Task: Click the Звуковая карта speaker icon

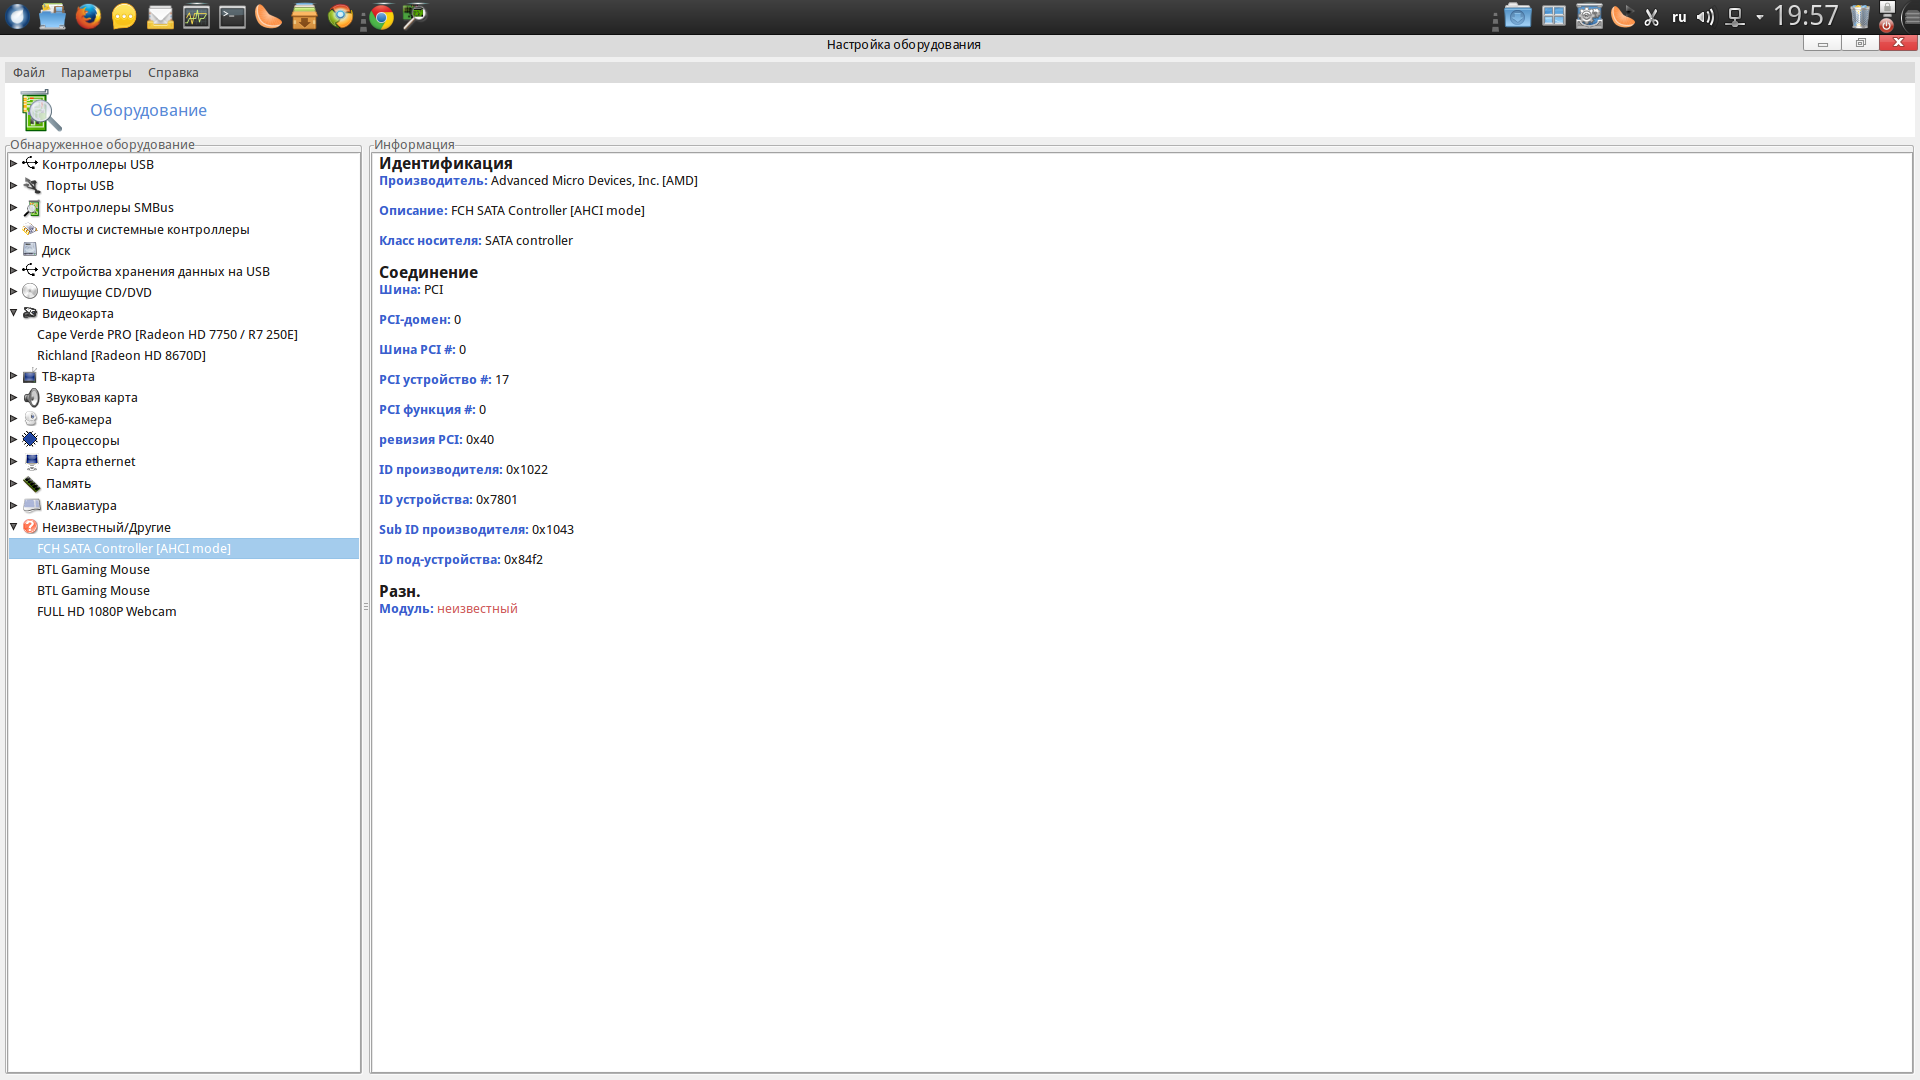Action: (x=31, y=397)
